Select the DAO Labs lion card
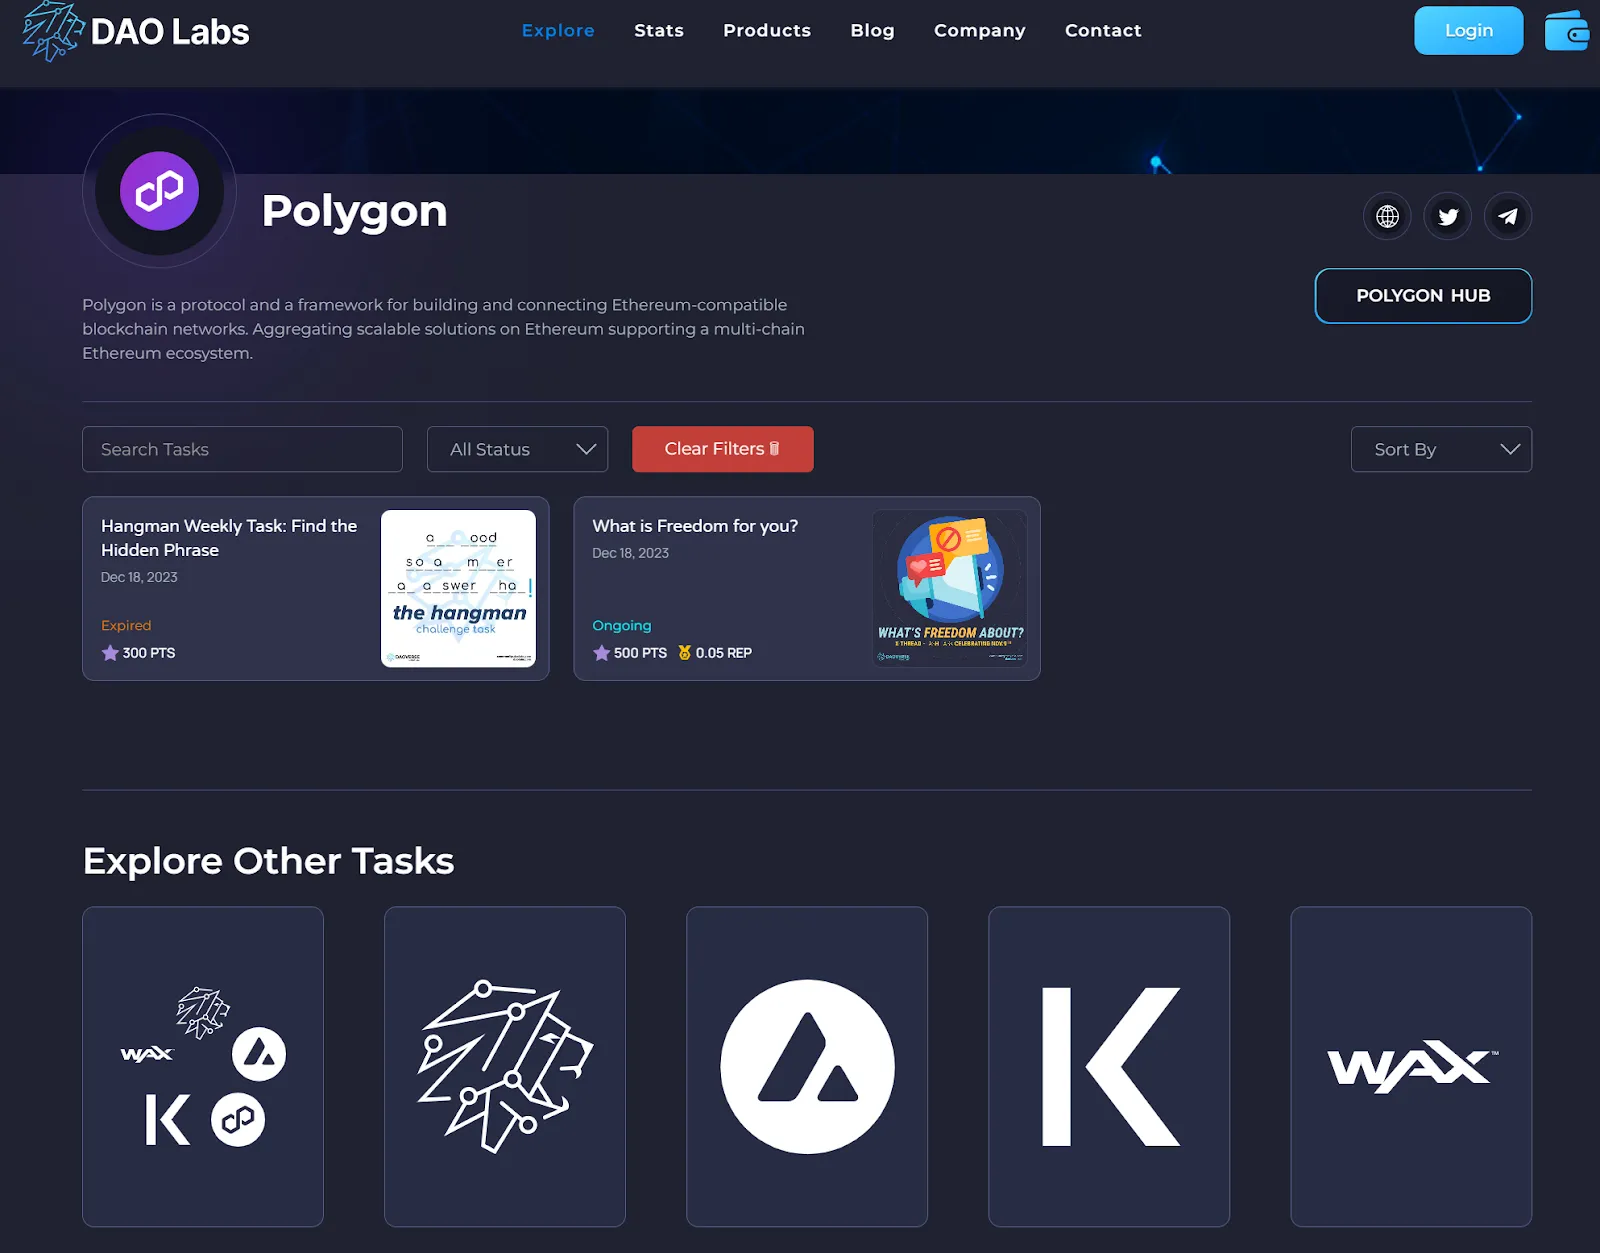 (505, 1067)
